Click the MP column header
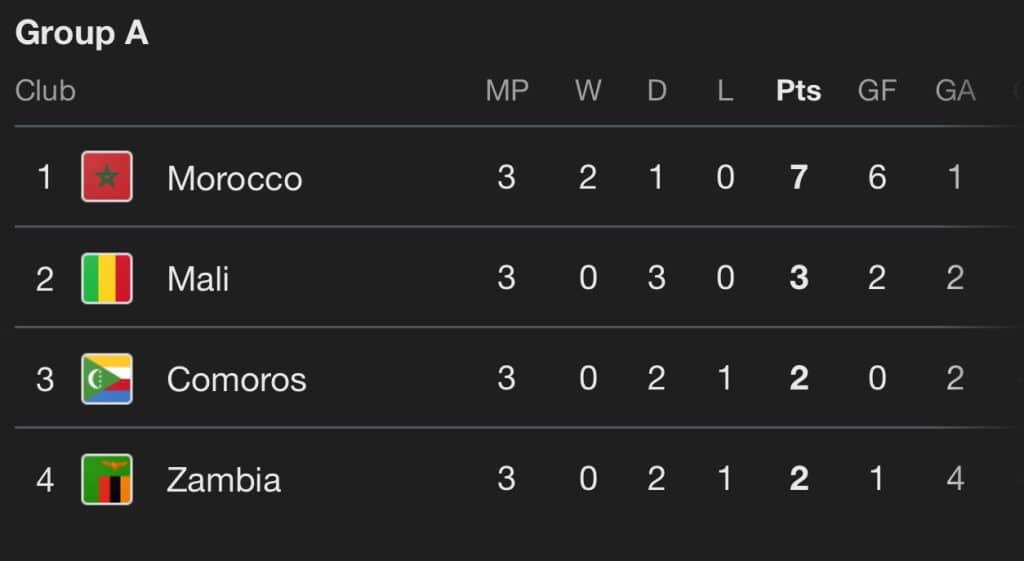The height and width of the screenshot is (561, 1024). pyautogui.click(x=506, y=91)
